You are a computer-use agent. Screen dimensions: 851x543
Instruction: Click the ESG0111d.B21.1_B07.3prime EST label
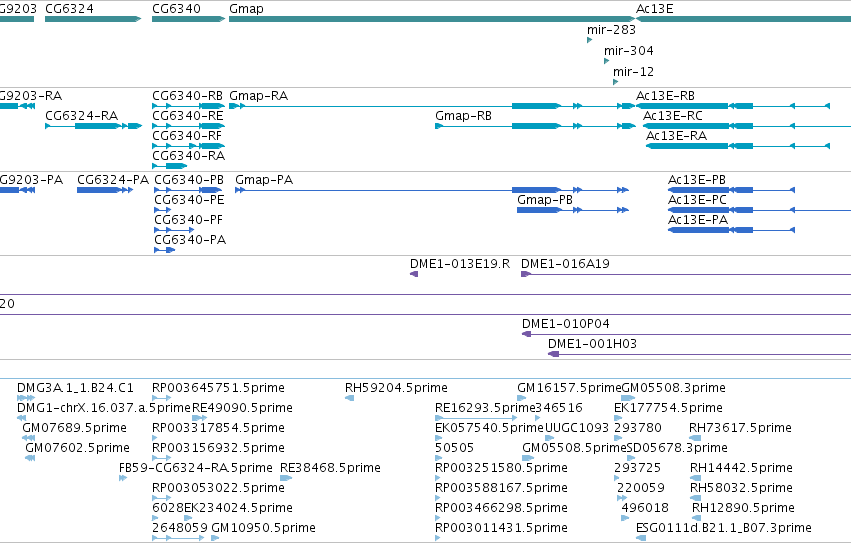tap(724, 528)
